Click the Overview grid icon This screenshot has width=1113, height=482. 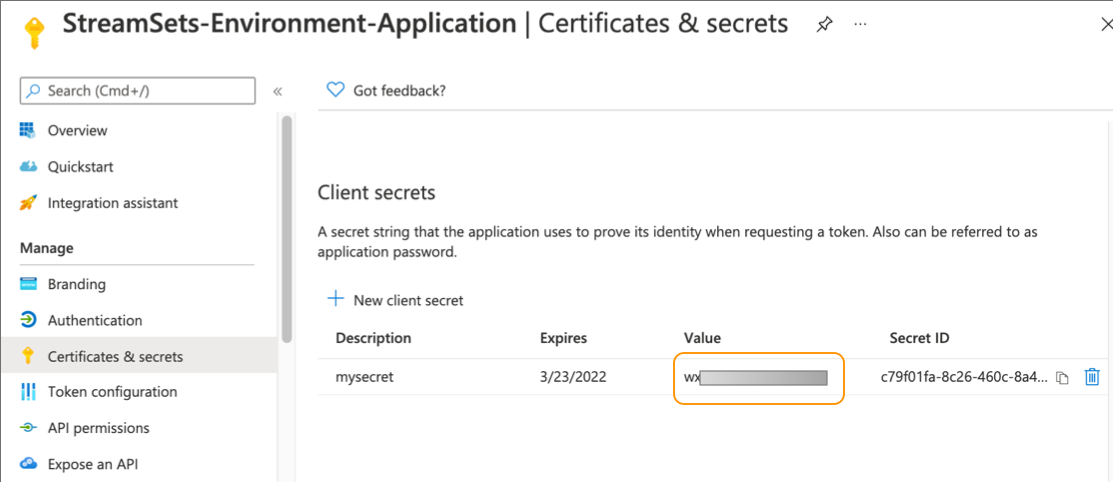(x=28, y=131)
